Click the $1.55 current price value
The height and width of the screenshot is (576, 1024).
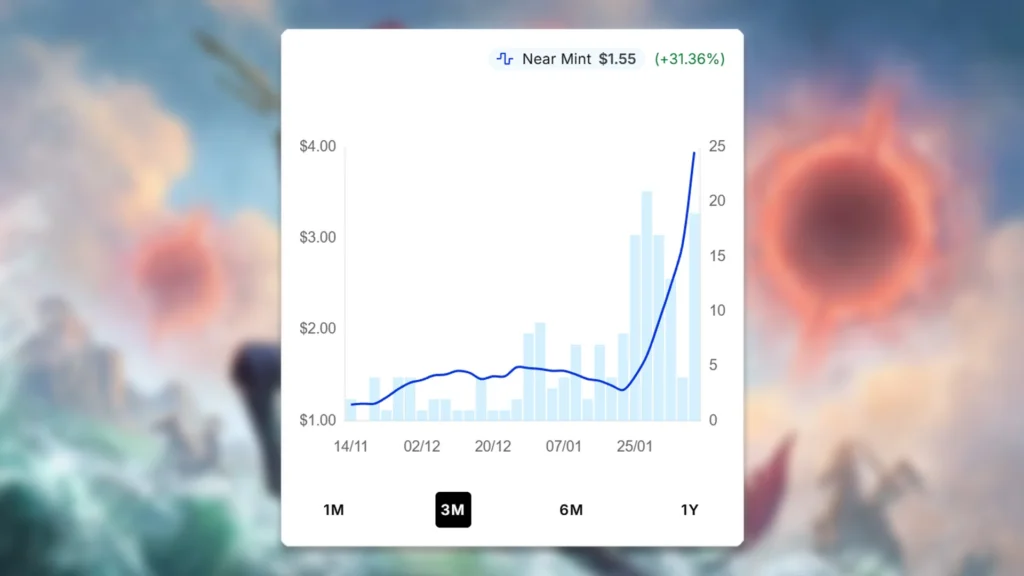click(618, 59)
